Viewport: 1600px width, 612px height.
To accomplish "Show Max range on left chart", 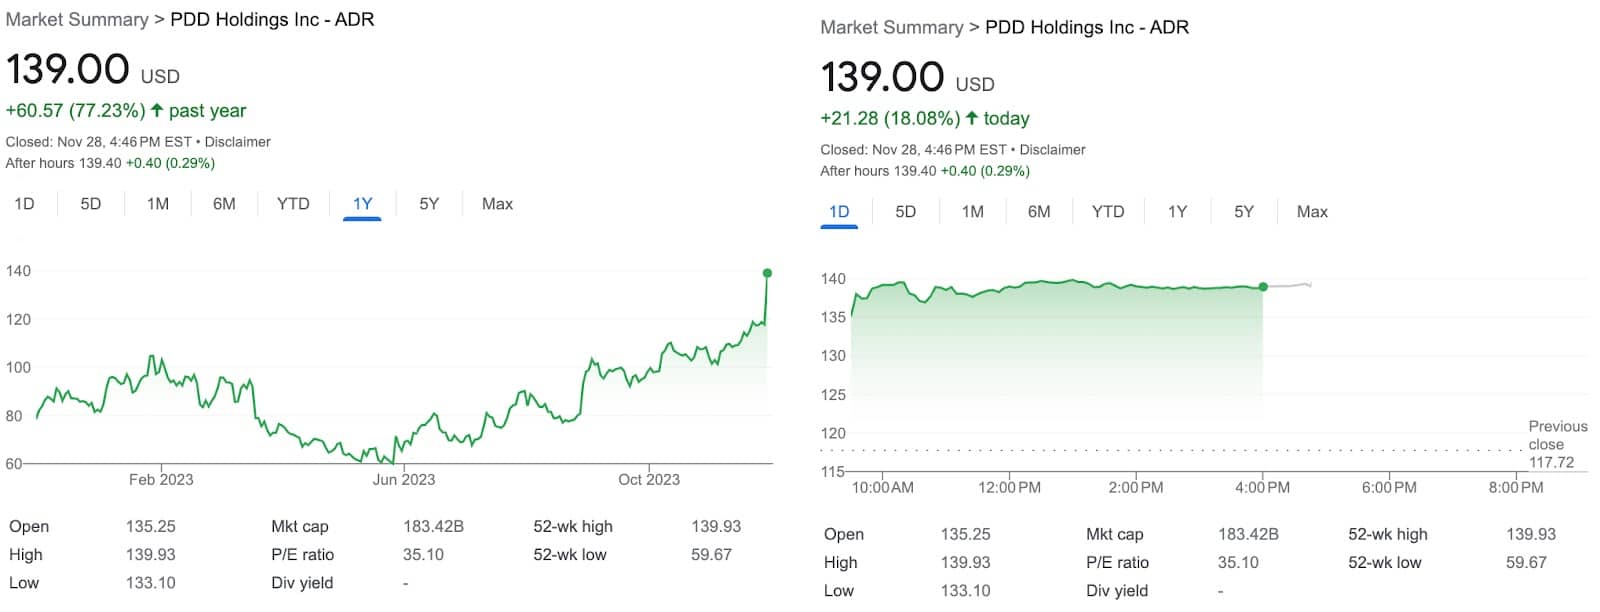I will coord(497,204).
